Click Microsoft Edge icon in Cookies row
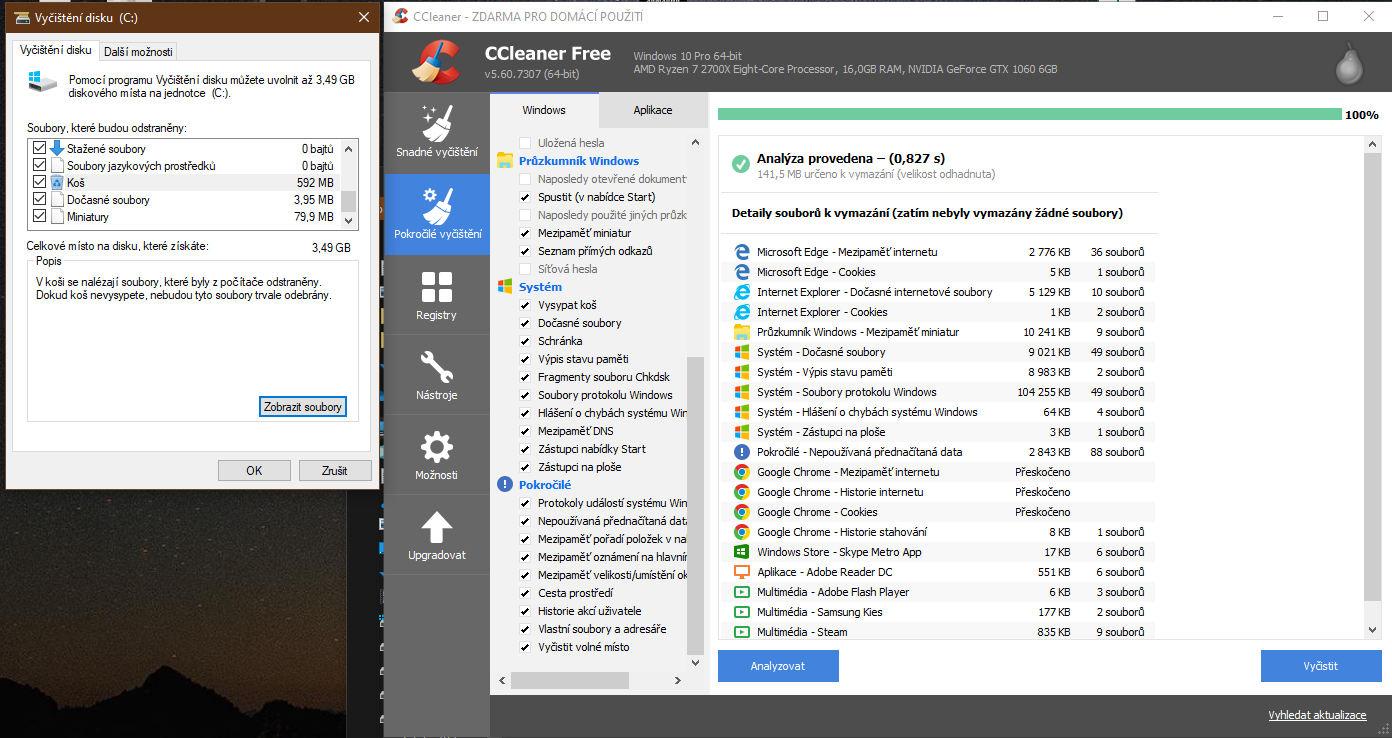 741,272
